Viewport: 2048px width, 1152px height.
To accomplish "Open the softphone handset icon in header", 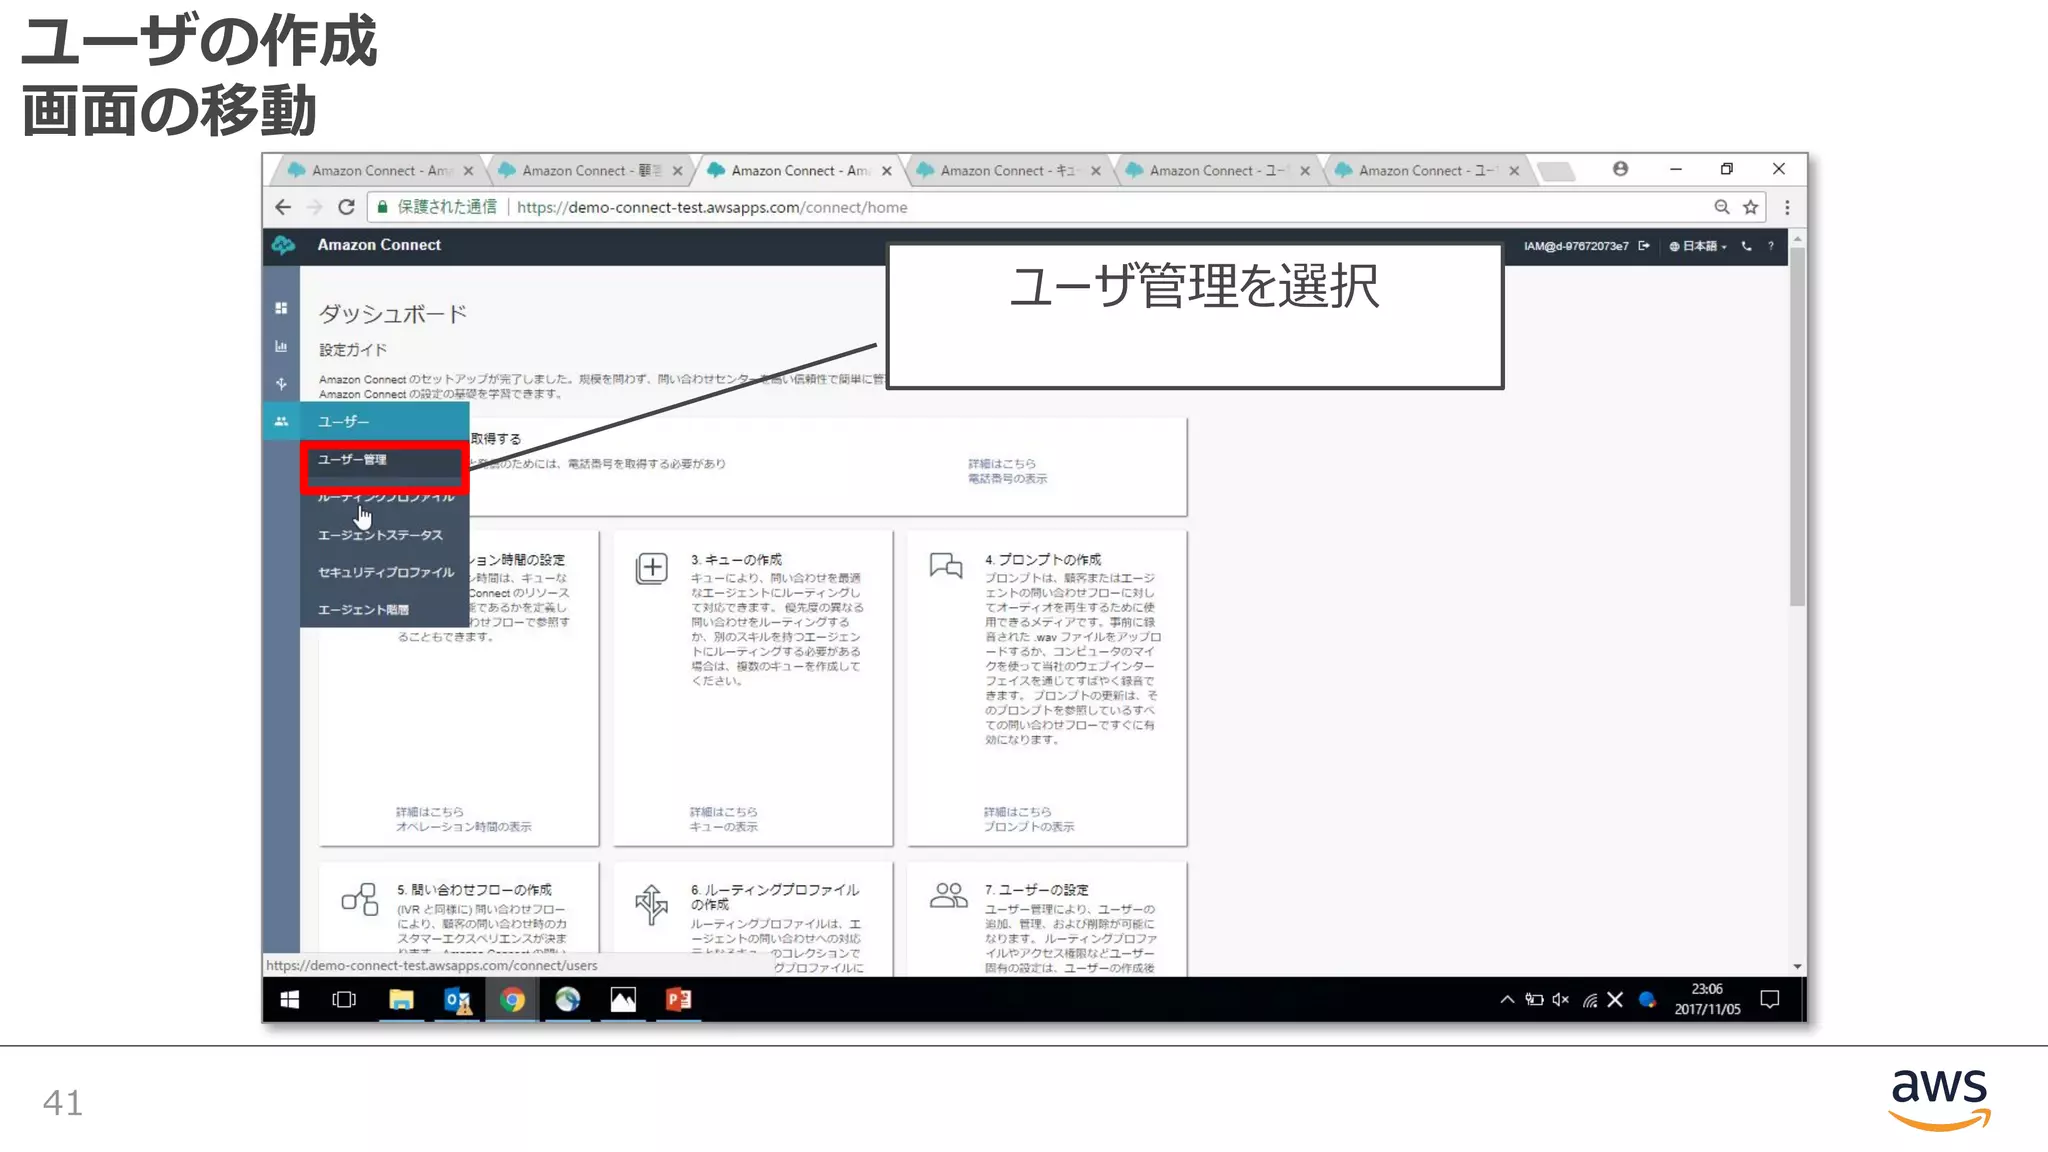I will (x=1746, y=246).
